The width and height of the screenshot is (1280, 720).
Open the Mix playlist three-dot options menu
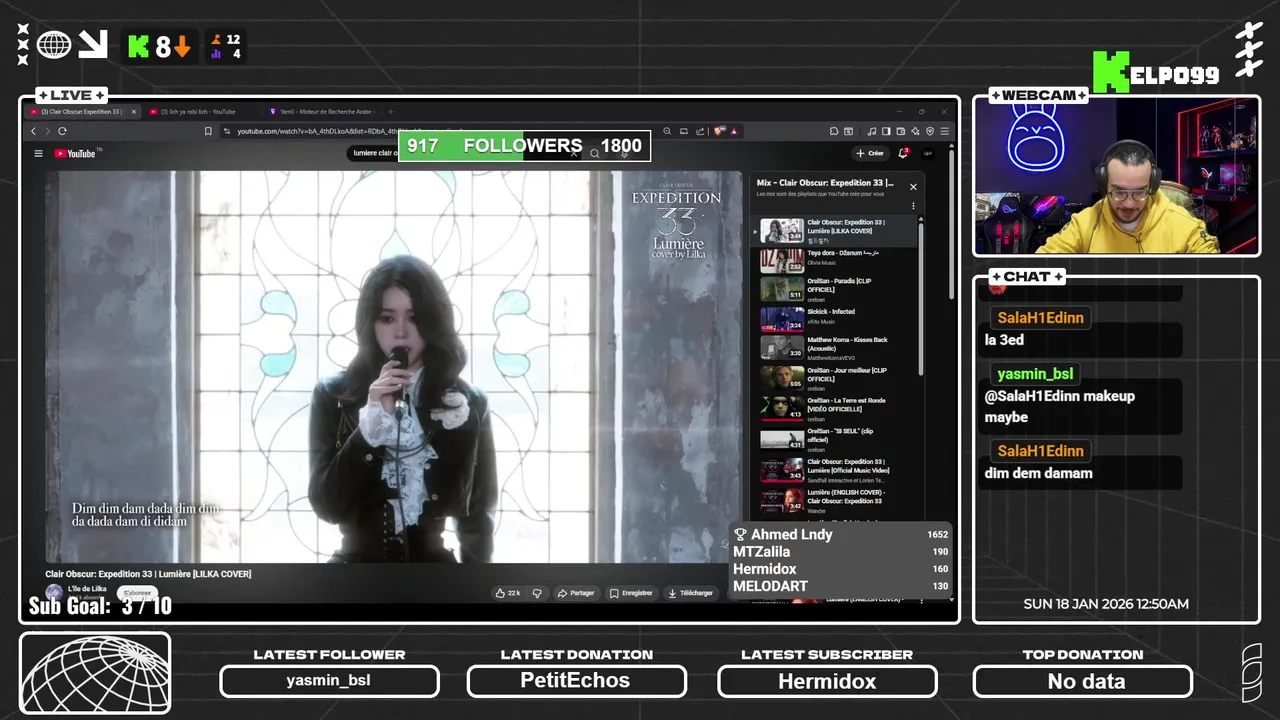913,206
